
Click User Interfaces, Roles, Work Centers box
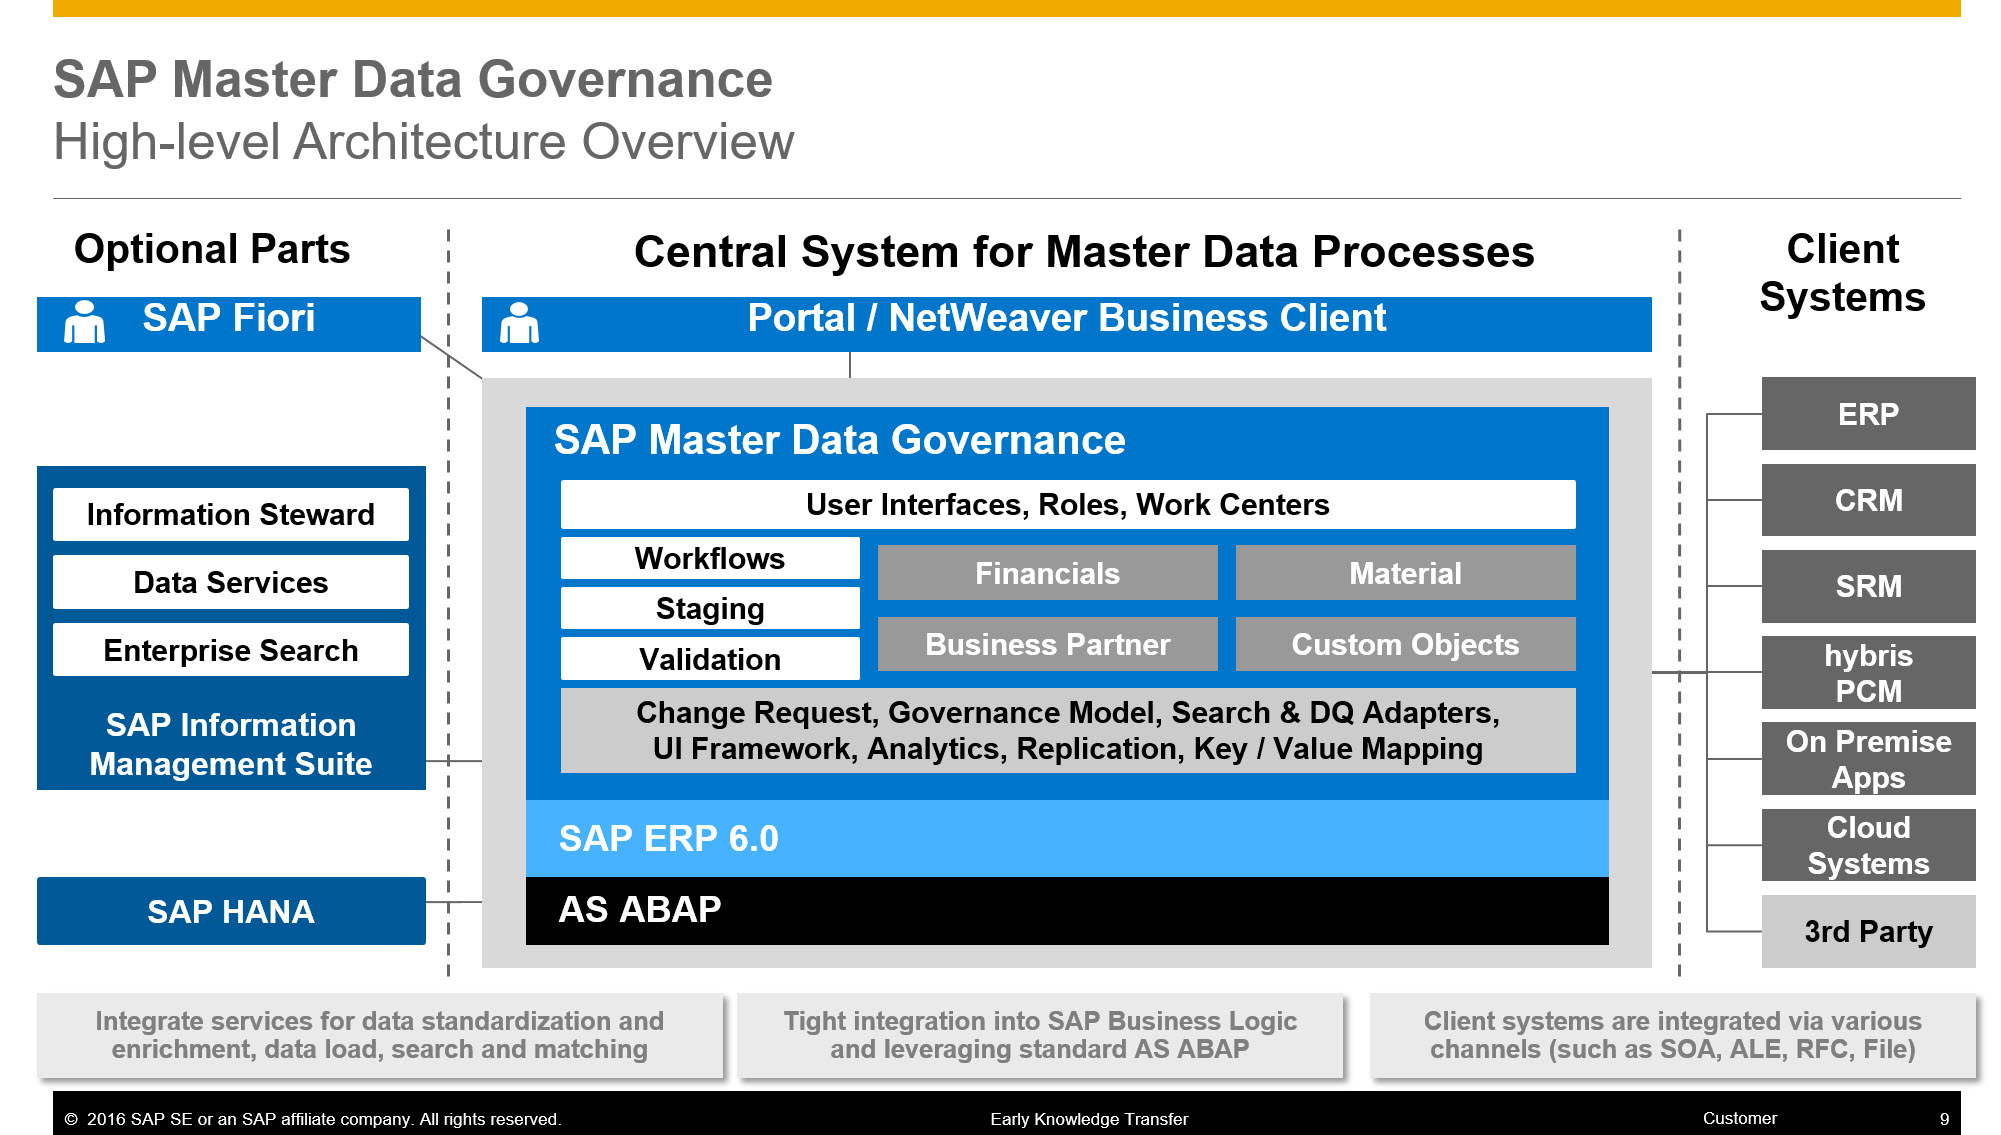coord(1068,504)
